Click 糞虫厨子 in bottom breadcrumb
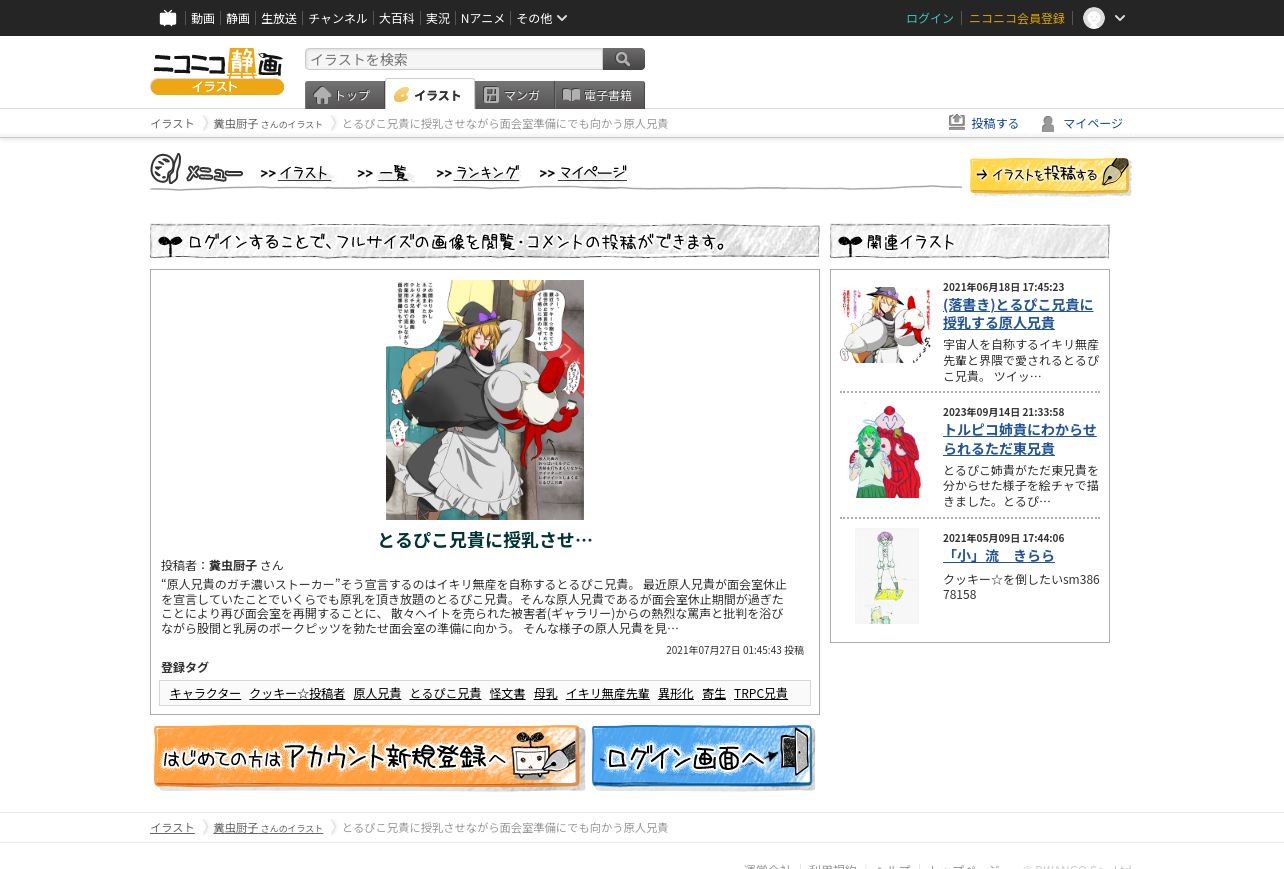Image resolution: width=1284 pixels, height=869 pixels. tap(235, 828)
